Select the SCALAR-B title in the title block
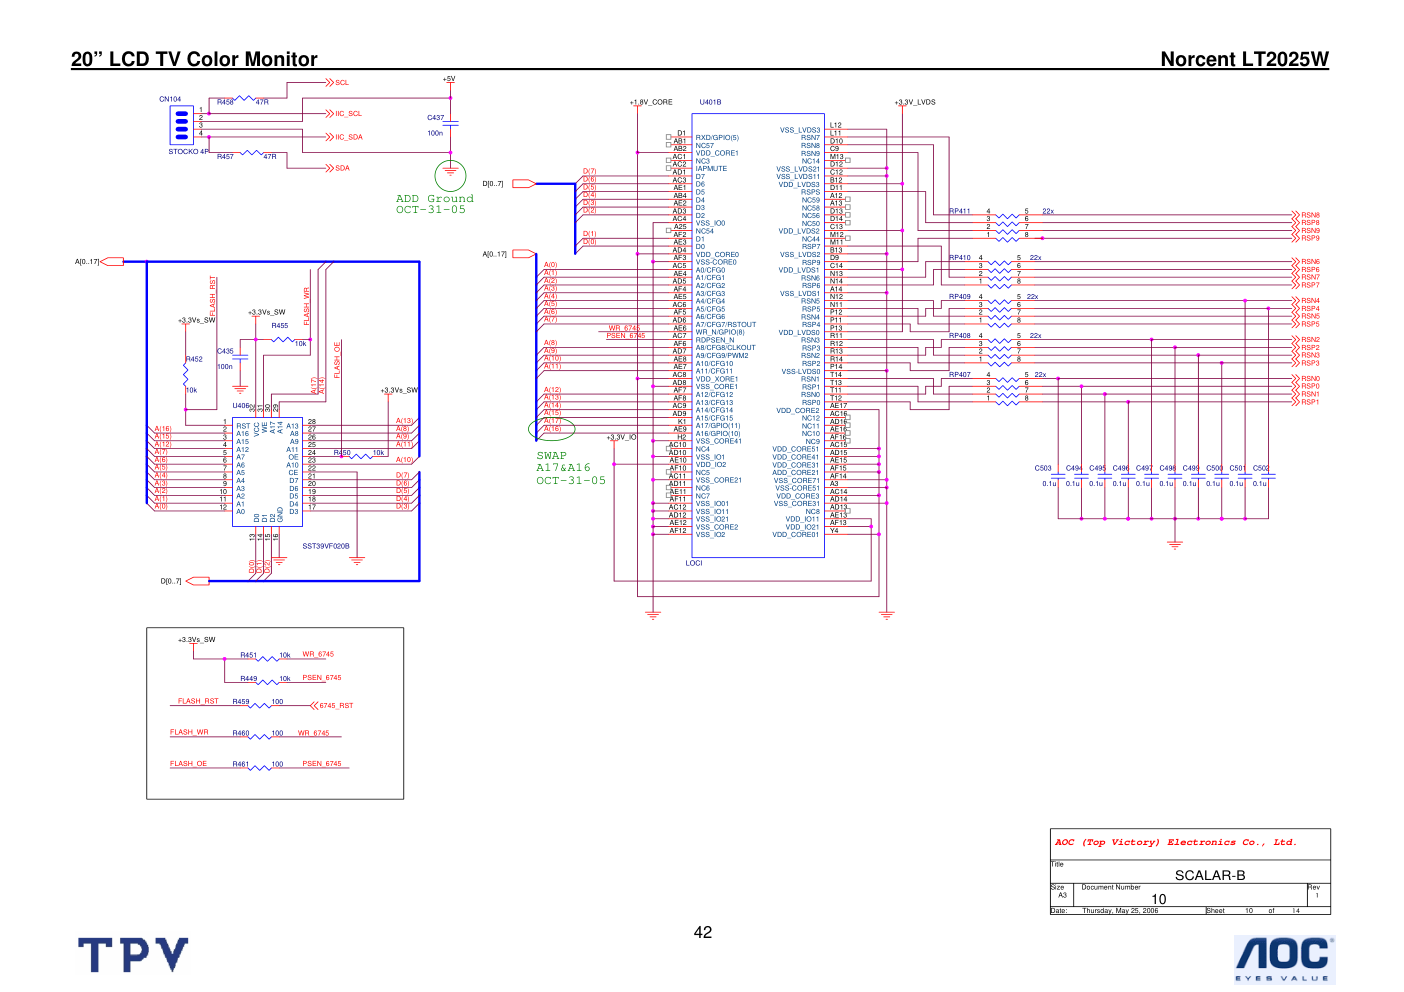Screen dimensions: 1404x992 (1209, 875)
